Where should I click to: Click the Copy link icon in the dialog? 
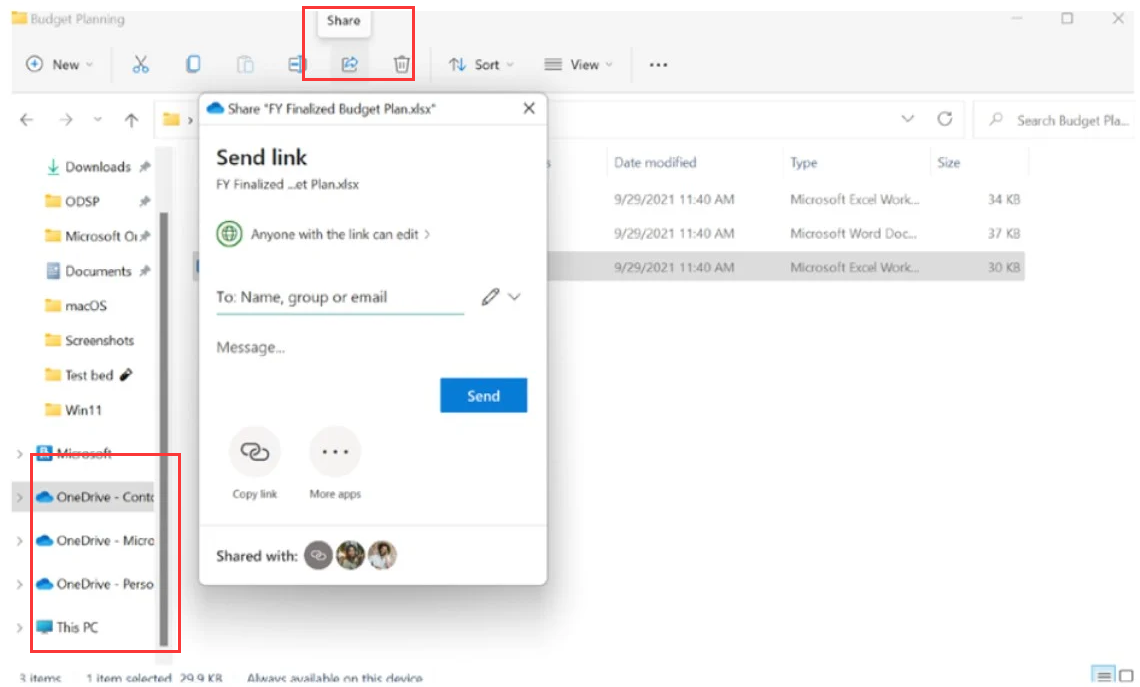(x=254, y=451)
